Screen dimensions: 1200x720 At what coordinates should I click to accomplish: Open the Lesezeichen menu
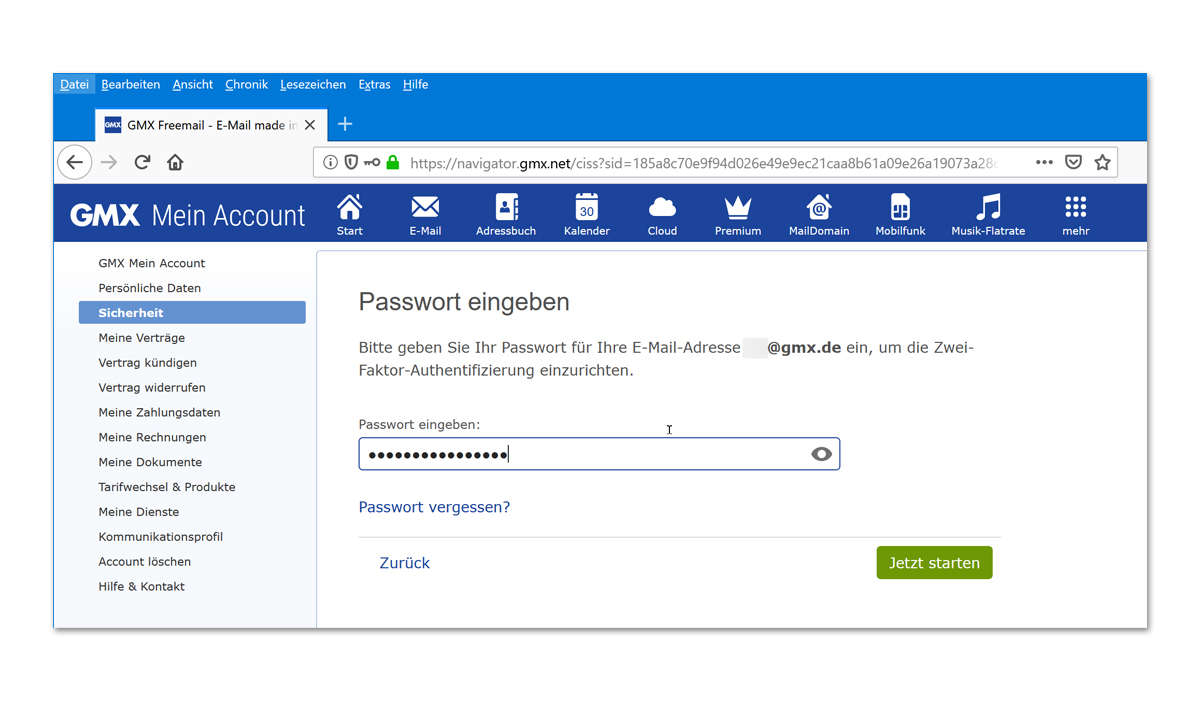tap(313, 84)
